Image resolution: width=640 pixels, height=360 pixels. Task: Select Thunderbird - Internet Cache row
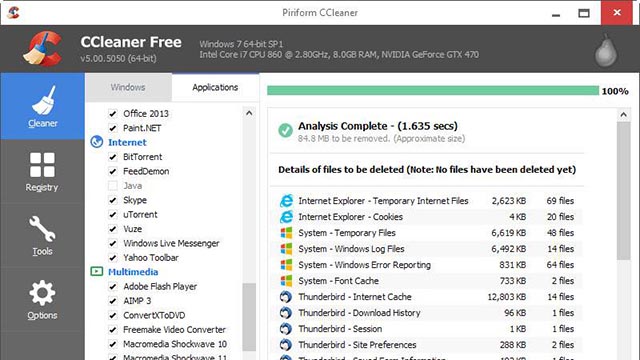(x=427, y=297)
